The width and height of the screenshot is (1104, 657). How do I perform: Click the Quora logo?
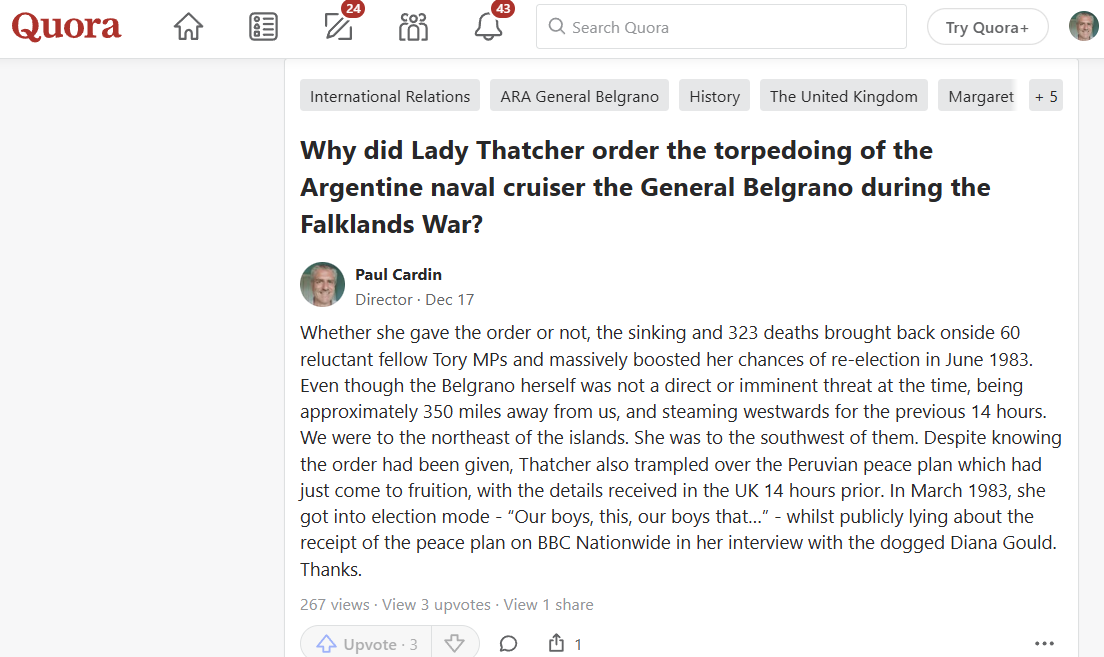(x=67, y=27)
